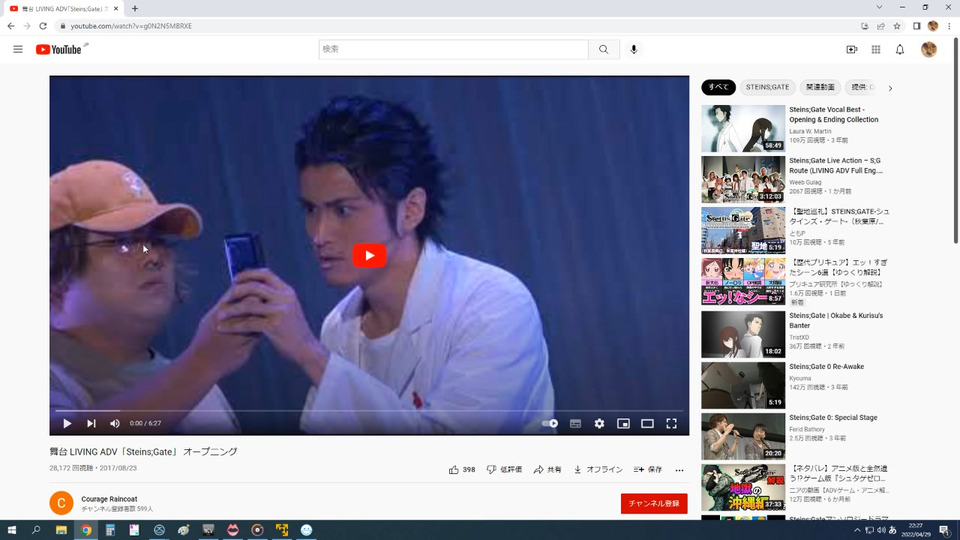Click the browser address bar URL
This screenshot has height=540, width=960.
[x=131, y=26]
